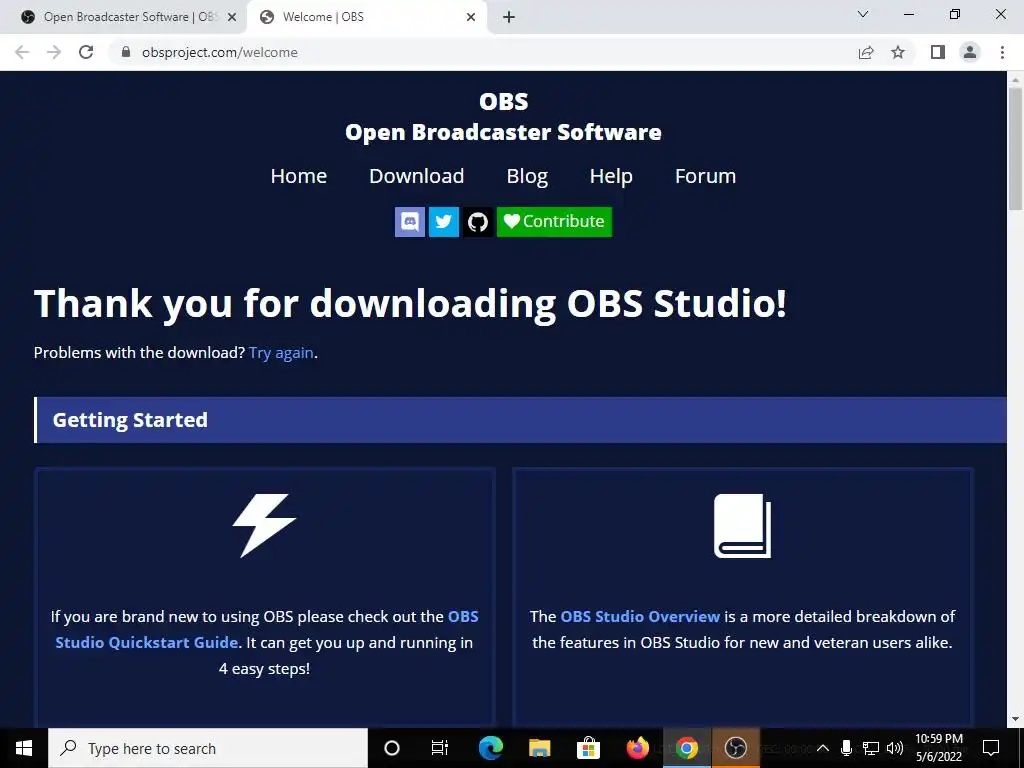Click the scrollbar down arrow

click(1015, 719)
